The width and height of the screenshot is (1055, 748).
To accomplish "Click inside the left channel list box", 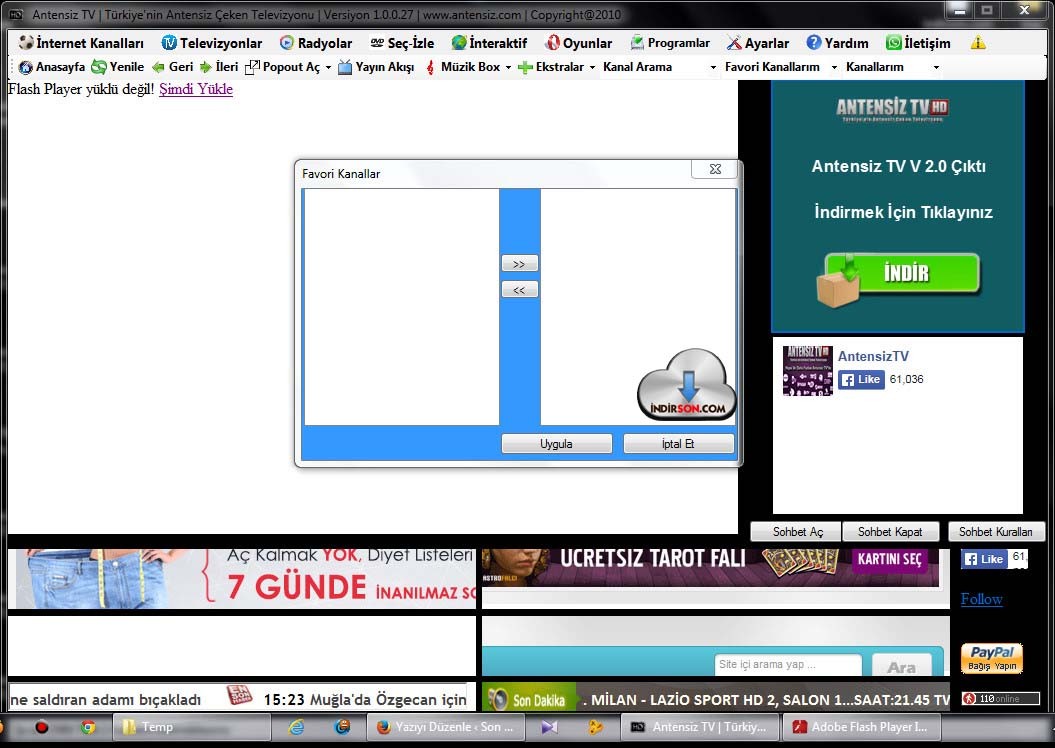I will click(401, 307).
